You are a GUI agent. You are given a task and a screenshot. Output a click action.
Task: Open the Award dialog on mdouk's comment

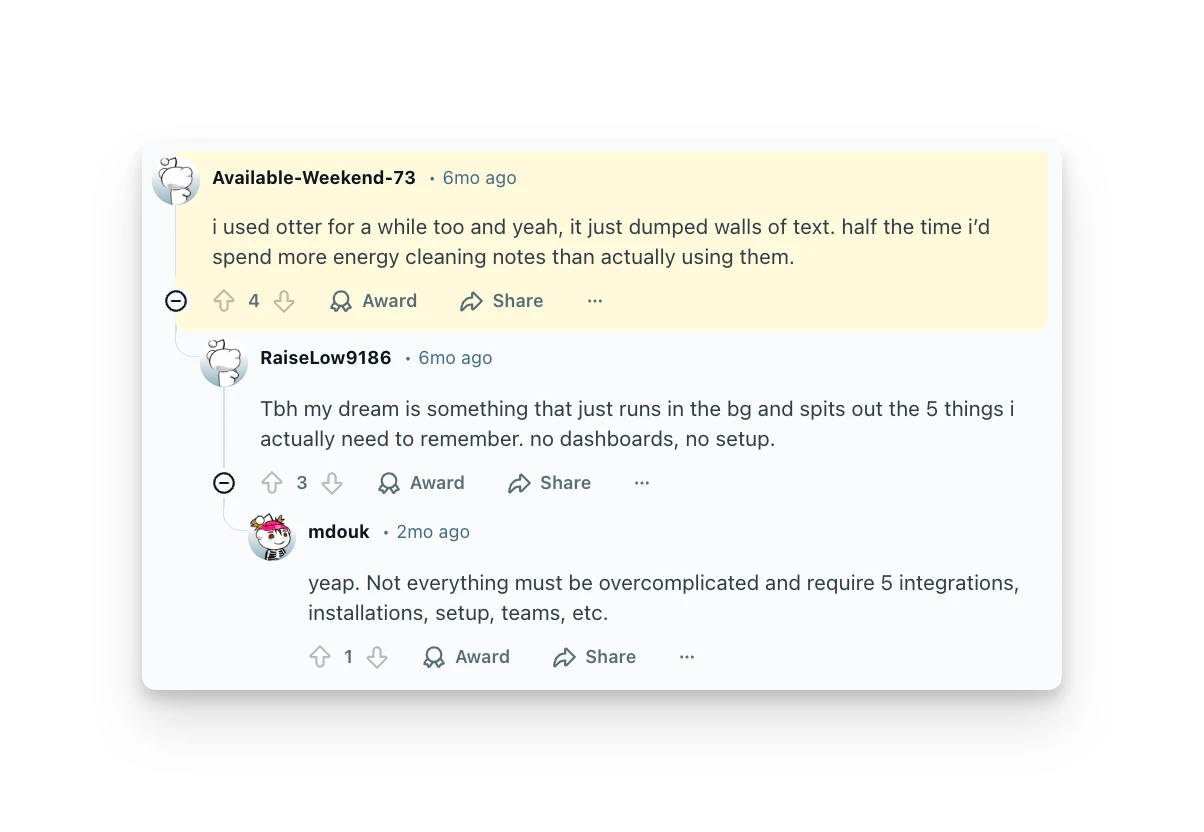pyautogui.click(x=466, y=657)
